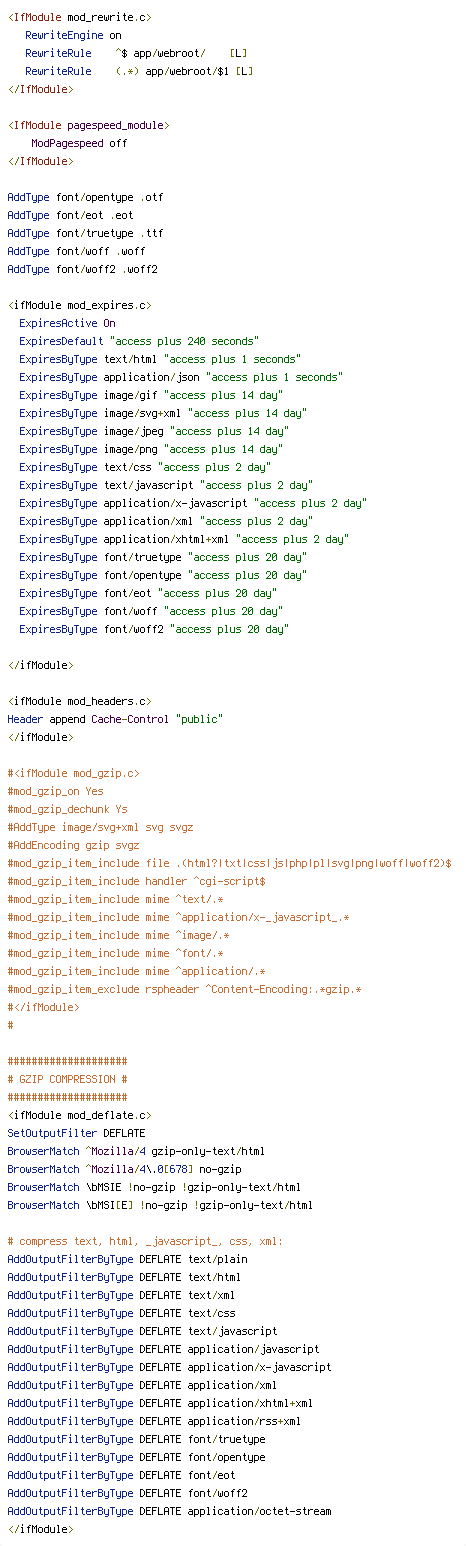Click the Header append Cache-Control line
The height and width of the screenshot is (1546, 466).
pos(115,719)
